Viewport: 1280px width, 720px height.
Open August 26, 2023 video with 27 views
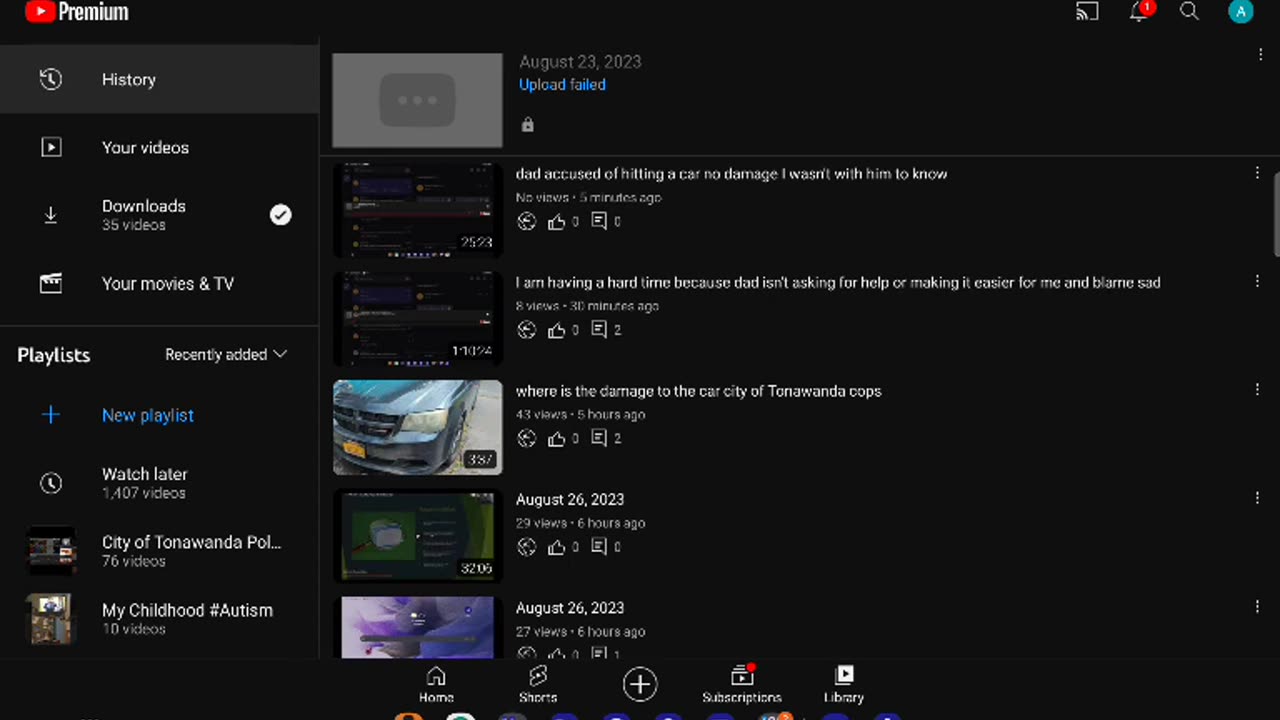(x=570, y=607)
